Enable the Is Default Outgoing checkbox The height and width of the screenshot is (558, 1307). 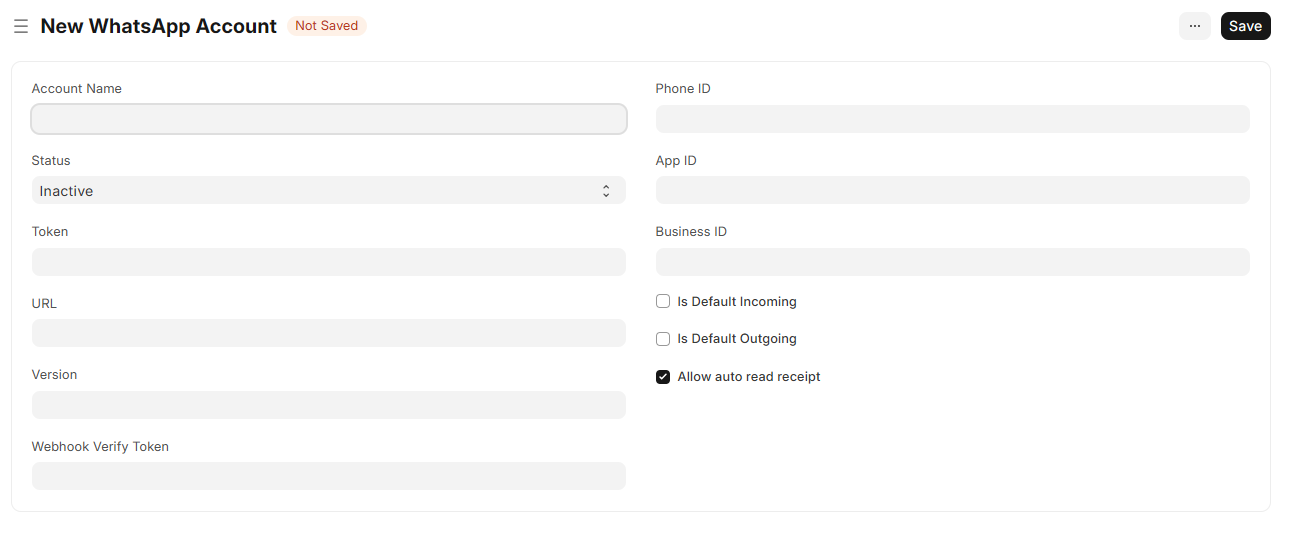tap(663, 339)
